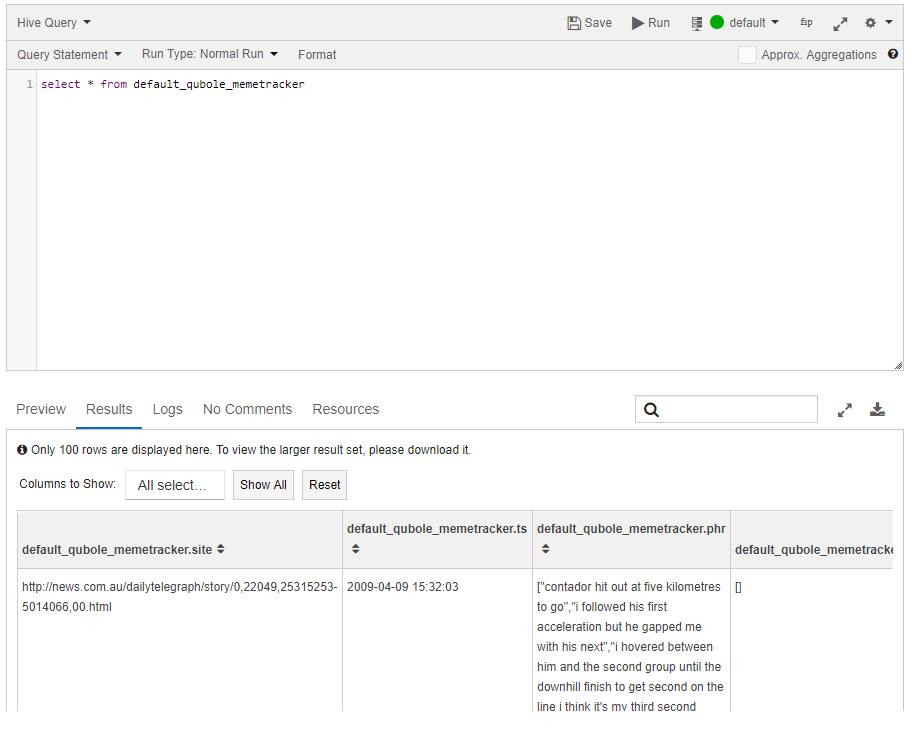
Task: Click the search magnifier icon
Action: click(651, 410)
